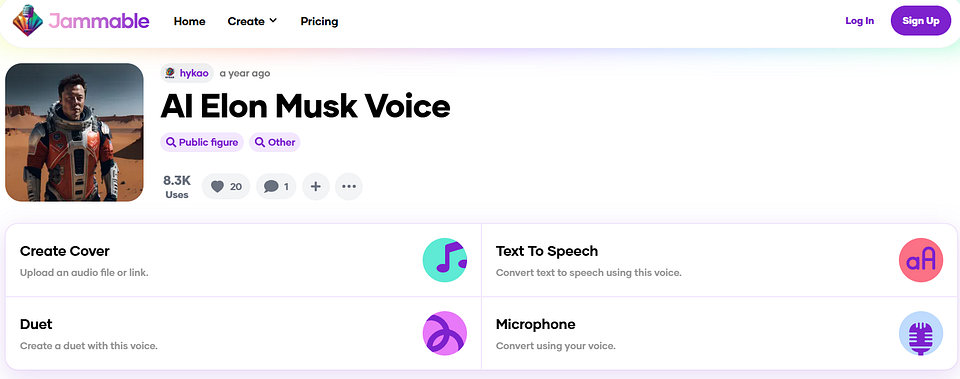Open more options three-dots button
Viewport: 960px width, 379px height.
point(349,187)
